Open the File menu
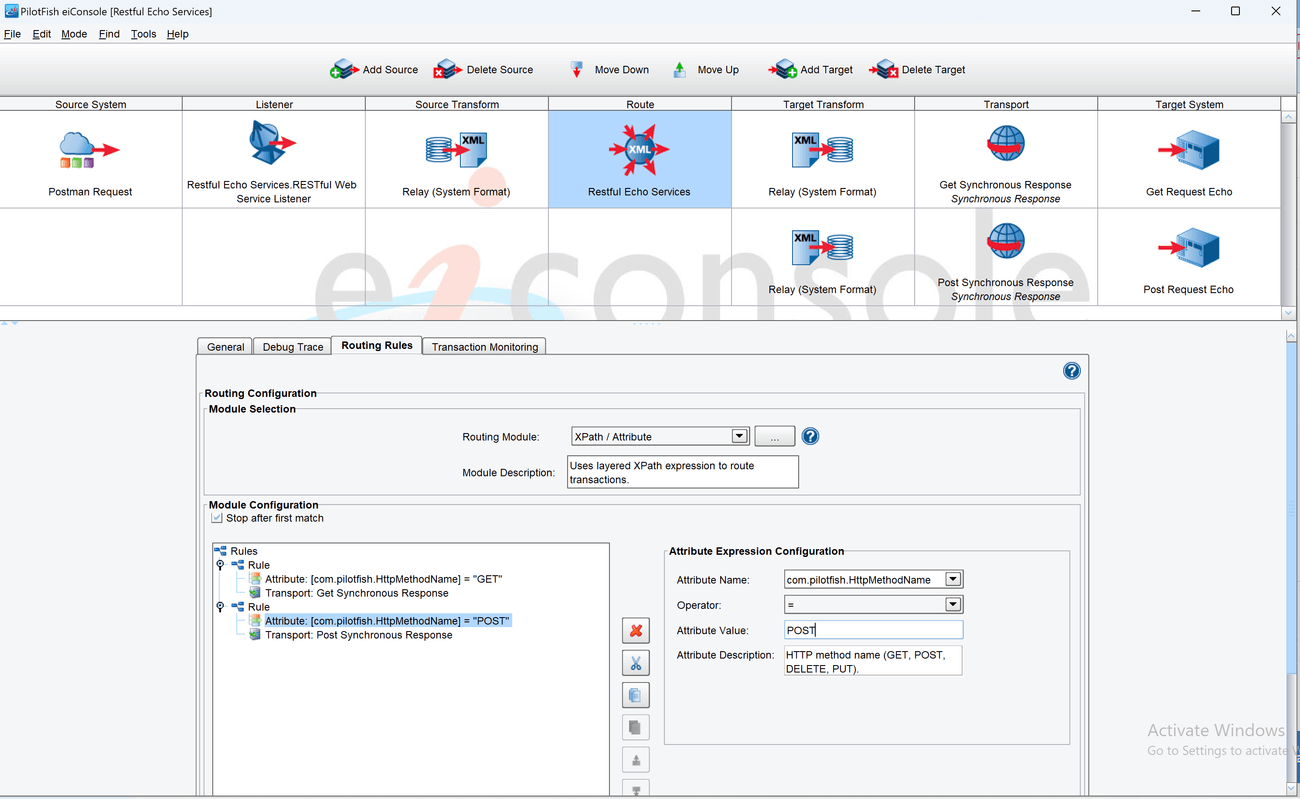1300x799 pixels. coord(12,34)
